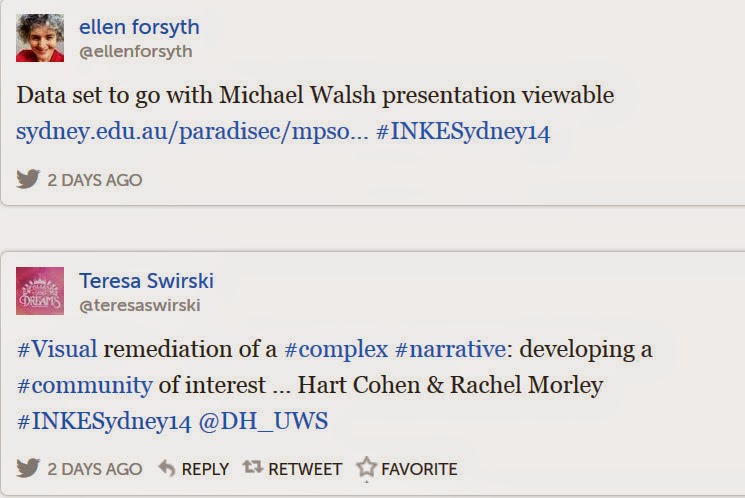The width and height of the screenshot is (745, 498).
Task: Open the 2 DAYS AGO timestamp on ellen's tweet
Action: (x=95, y=180)
